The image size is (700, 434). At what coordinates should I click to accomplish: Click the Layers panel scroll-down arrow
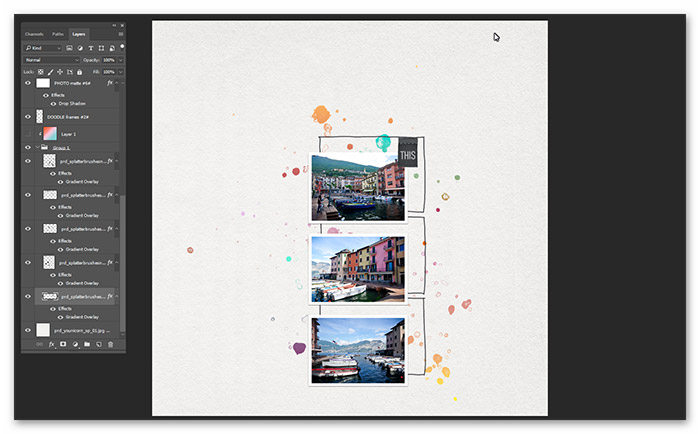point(122,334)
